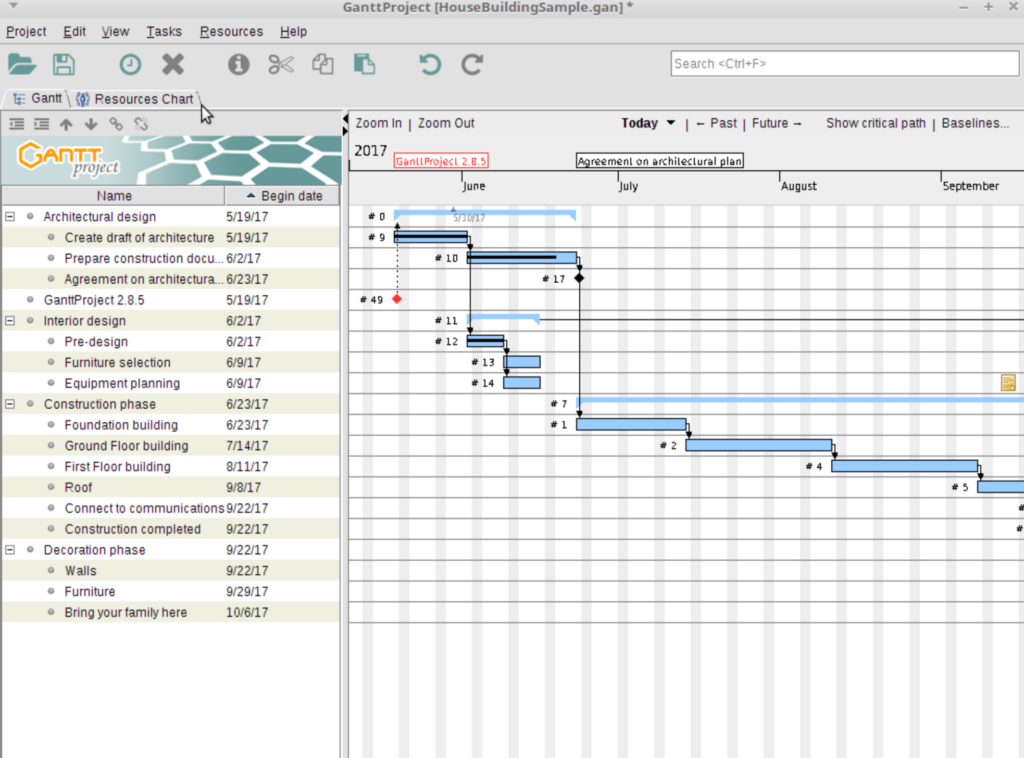Save the project with the floppy icon
Screen dimensions: 1024x758
click(63, 64)
